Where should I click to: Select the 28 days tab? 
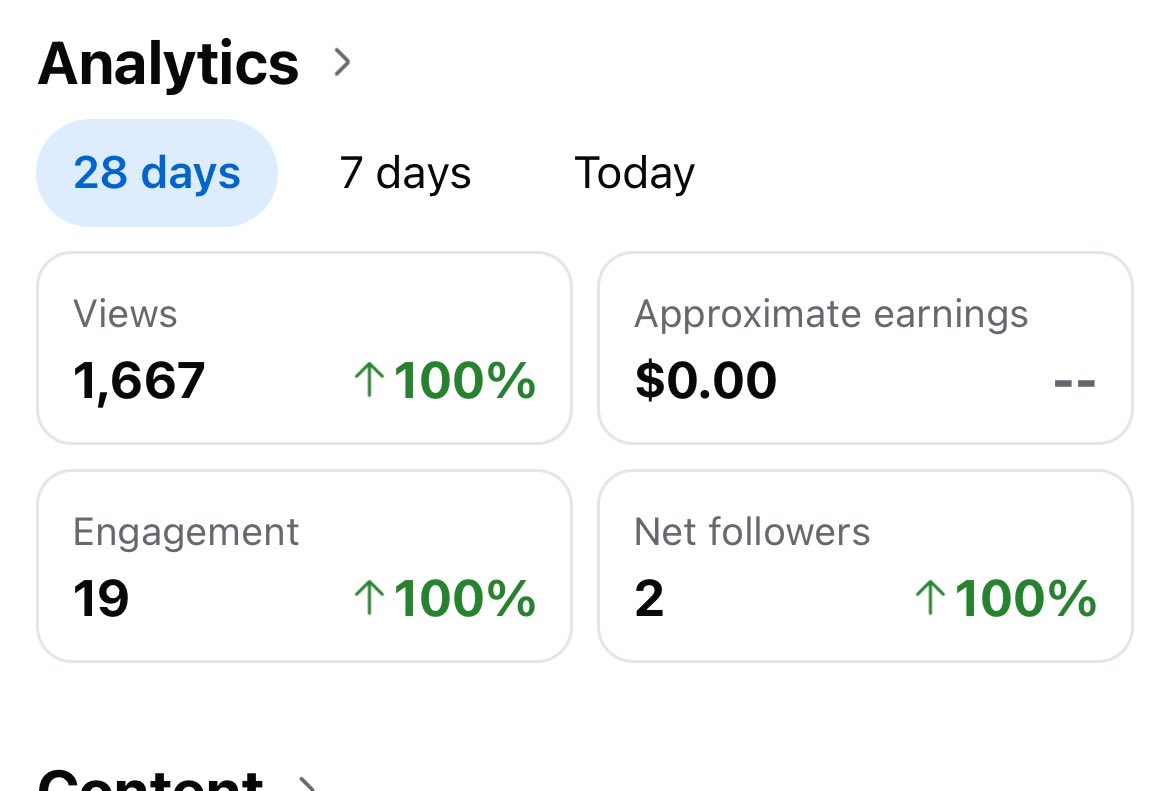tap(157, 172)
